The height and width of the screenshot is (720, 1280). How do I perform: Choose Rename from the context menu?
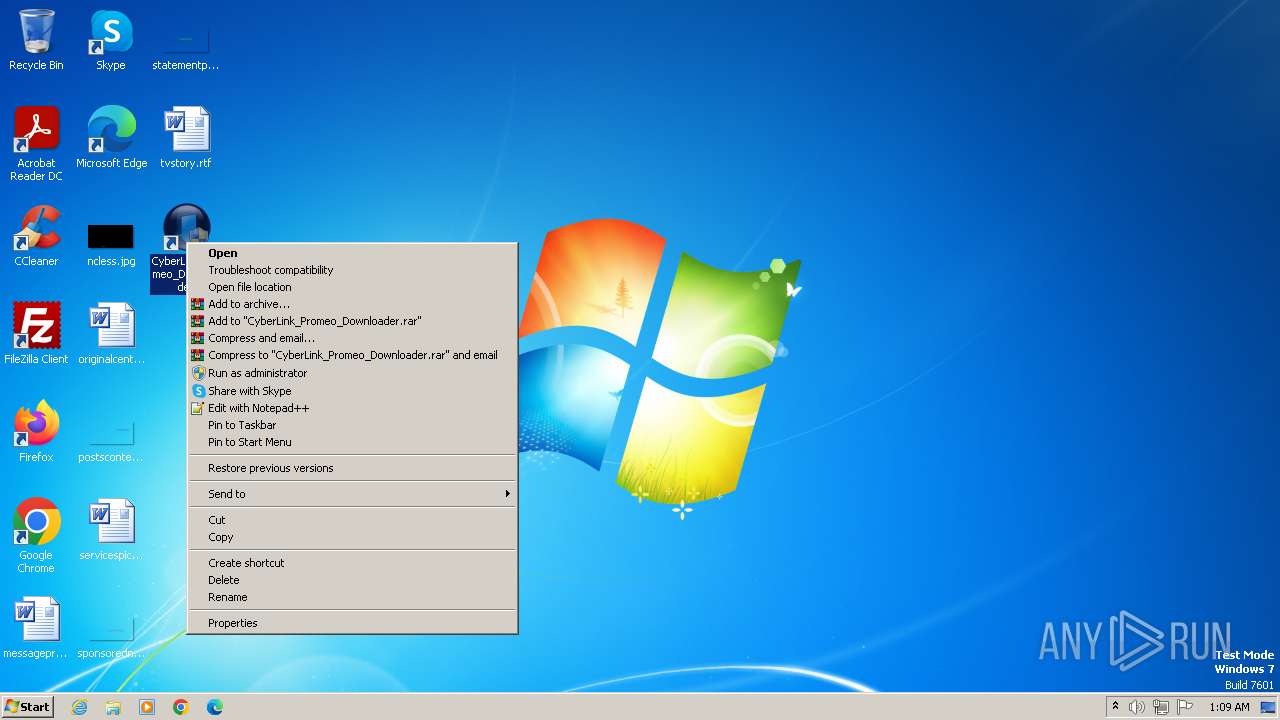click(x=353, y=597)
